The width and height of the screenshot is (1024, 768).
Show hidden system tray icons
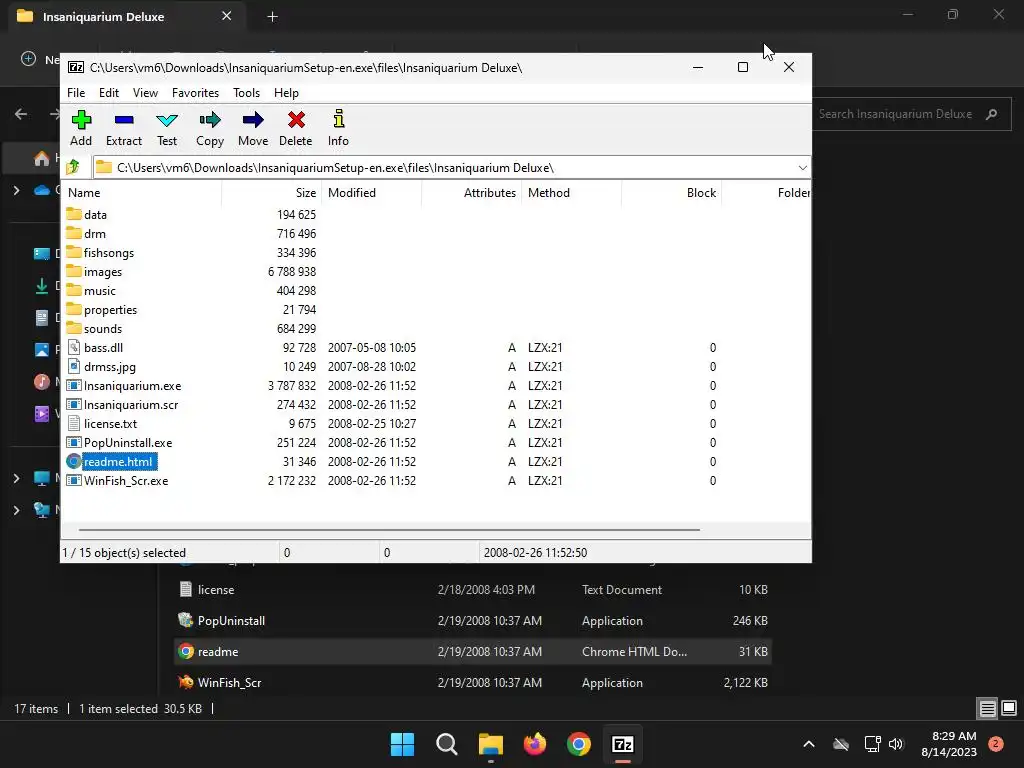pos(808,744)
